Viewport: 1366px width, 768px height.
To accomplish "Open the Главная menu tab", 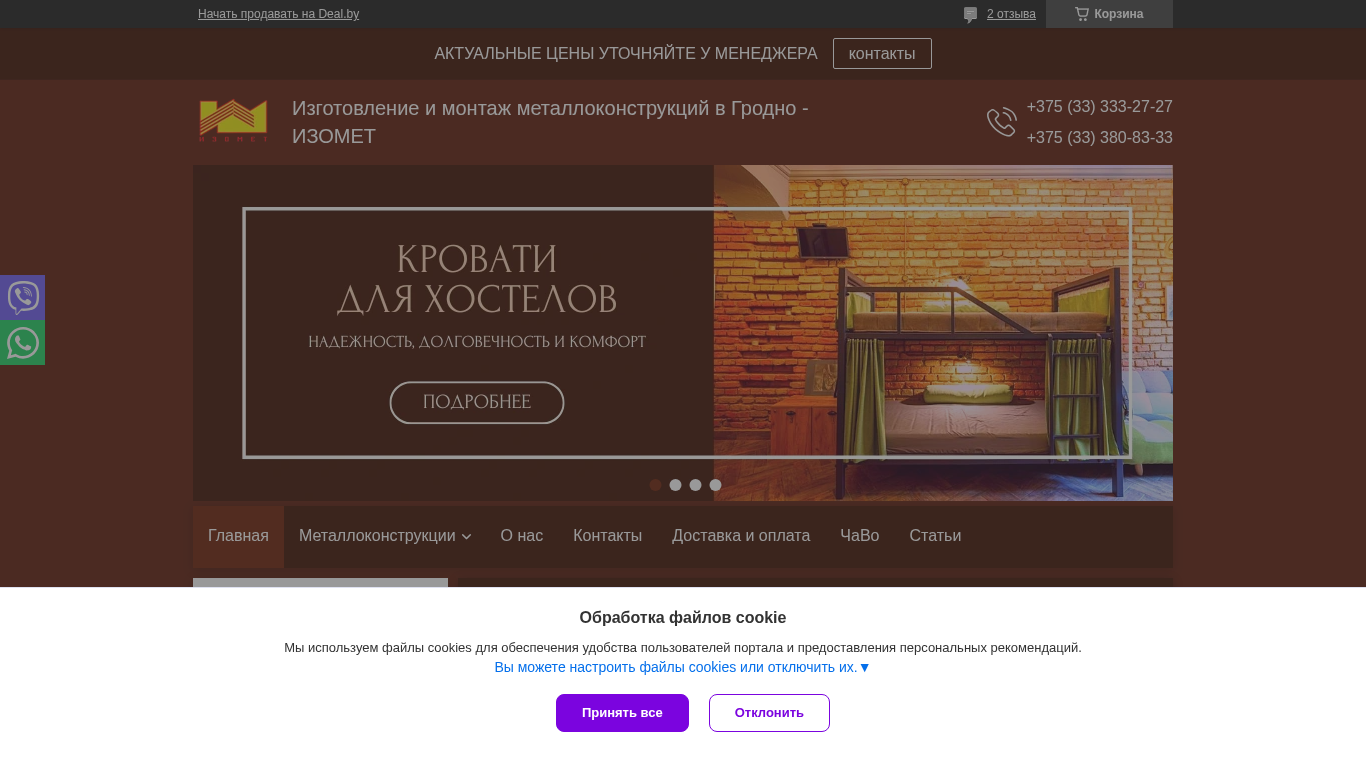I will point(238,536).
